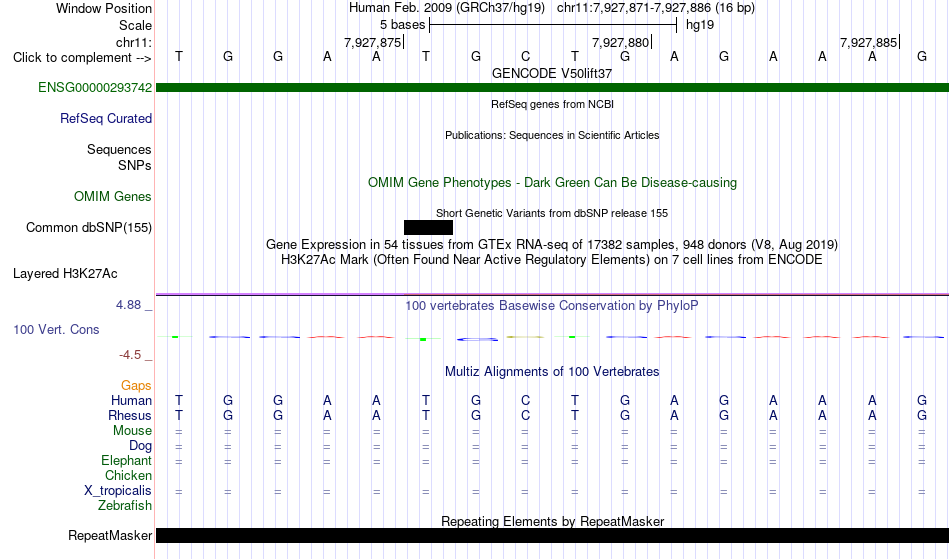The image size is (950, 559).
Task: Click the Mouse species row label
Action: point(132,431)
